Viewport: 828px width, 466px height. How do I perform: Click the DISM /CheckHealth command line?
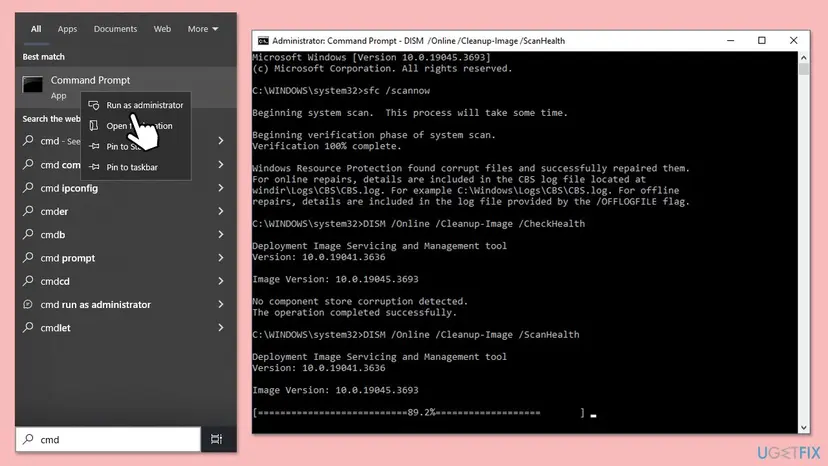[418, 223]
